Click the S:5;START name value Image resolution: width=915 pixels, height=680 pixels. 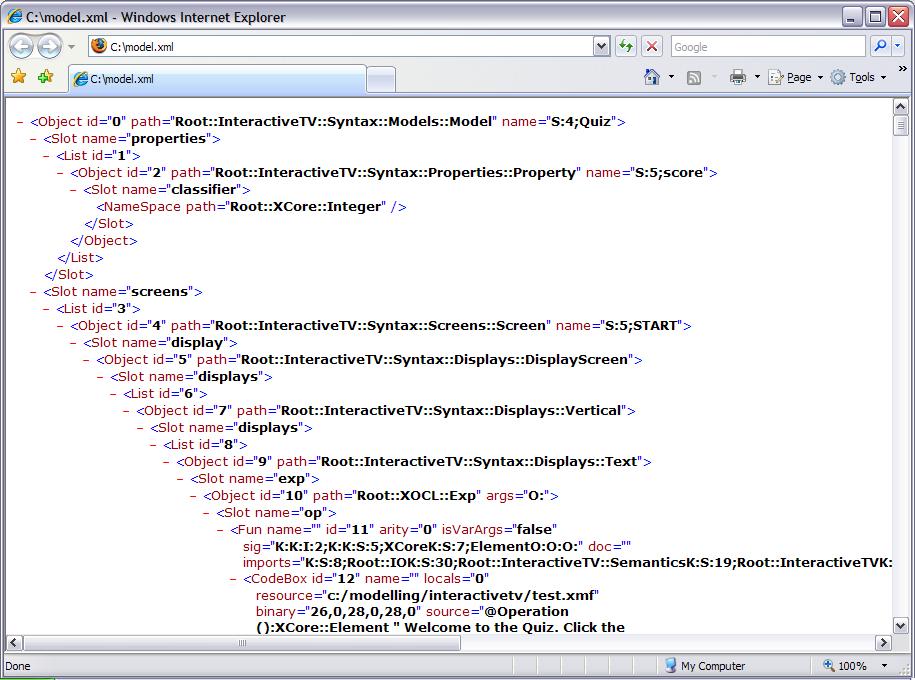coord(641,326)
